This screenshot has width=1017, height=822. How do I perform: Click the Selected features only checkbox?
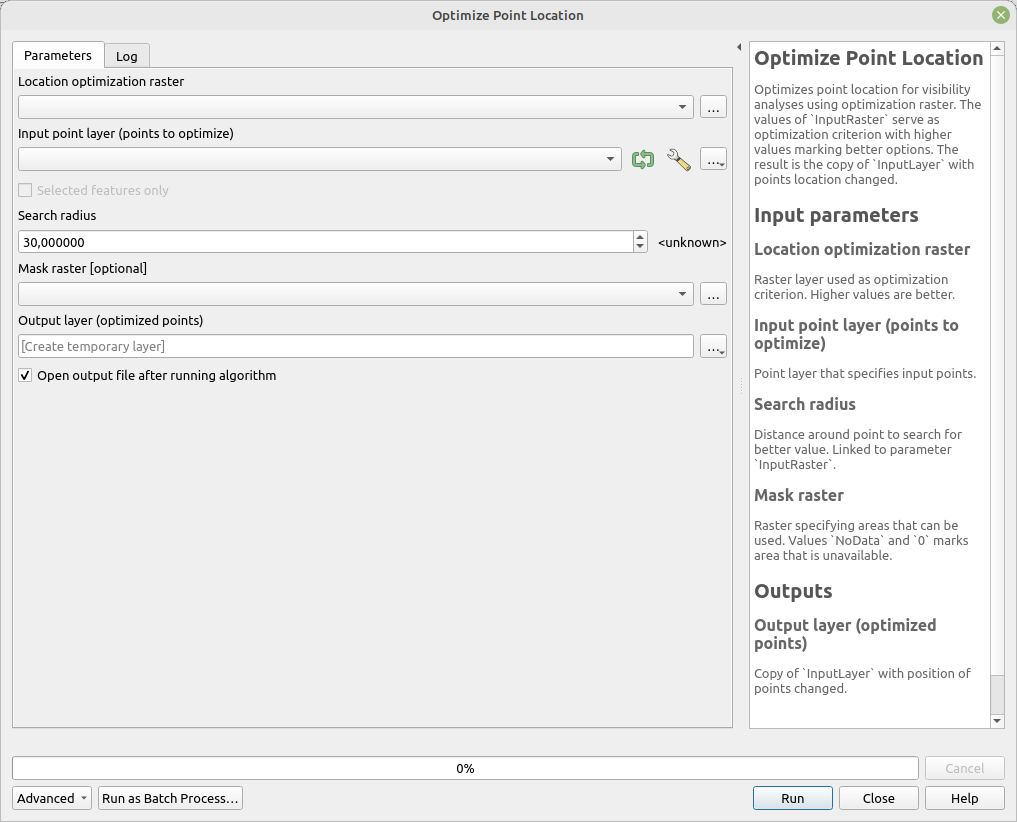pyautogui.click(x=23, y=190)
